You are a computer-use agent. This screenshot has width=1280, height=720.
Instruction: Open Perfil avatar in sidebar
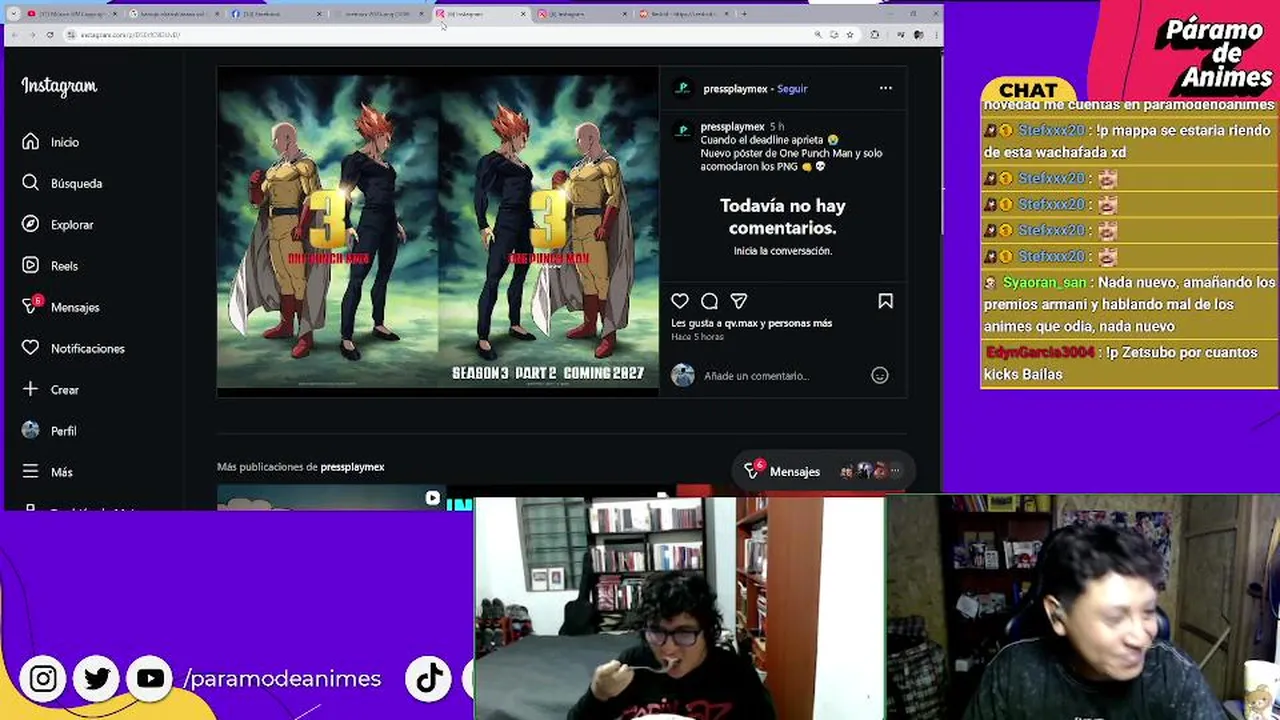[31, 430]
